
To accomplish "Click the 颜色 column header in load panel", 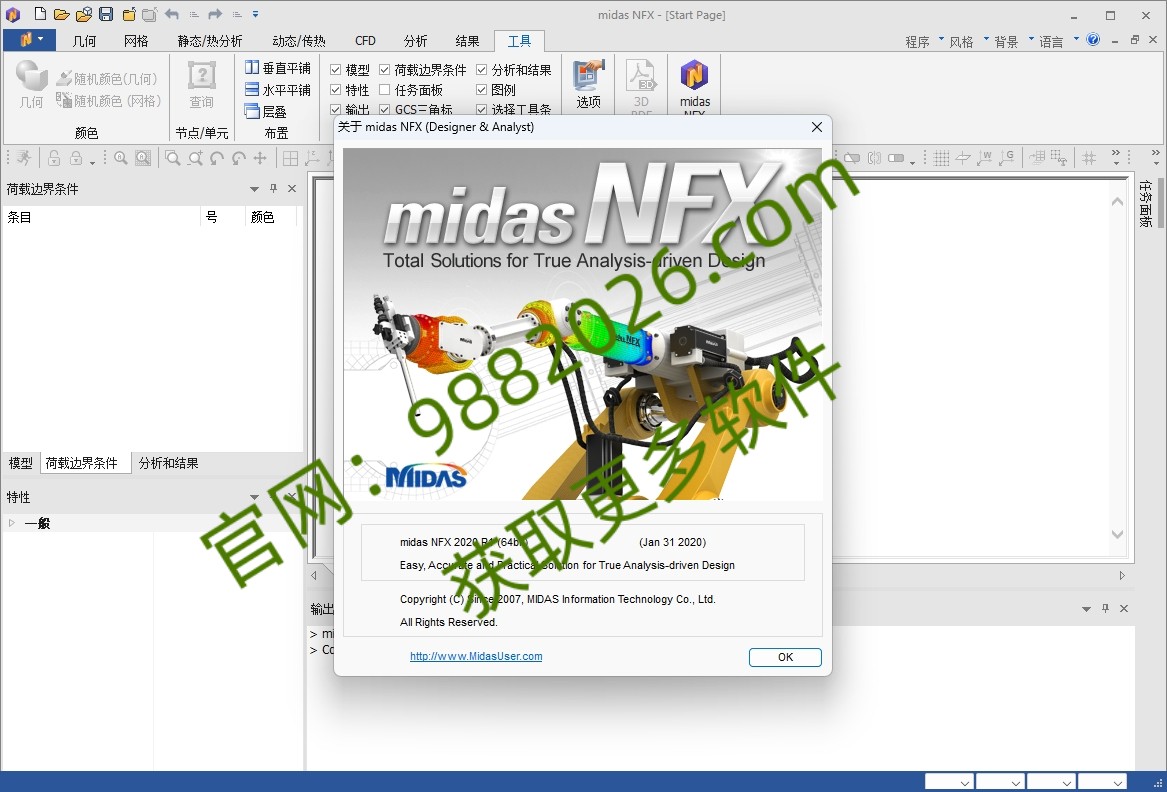I will (270, 217).
